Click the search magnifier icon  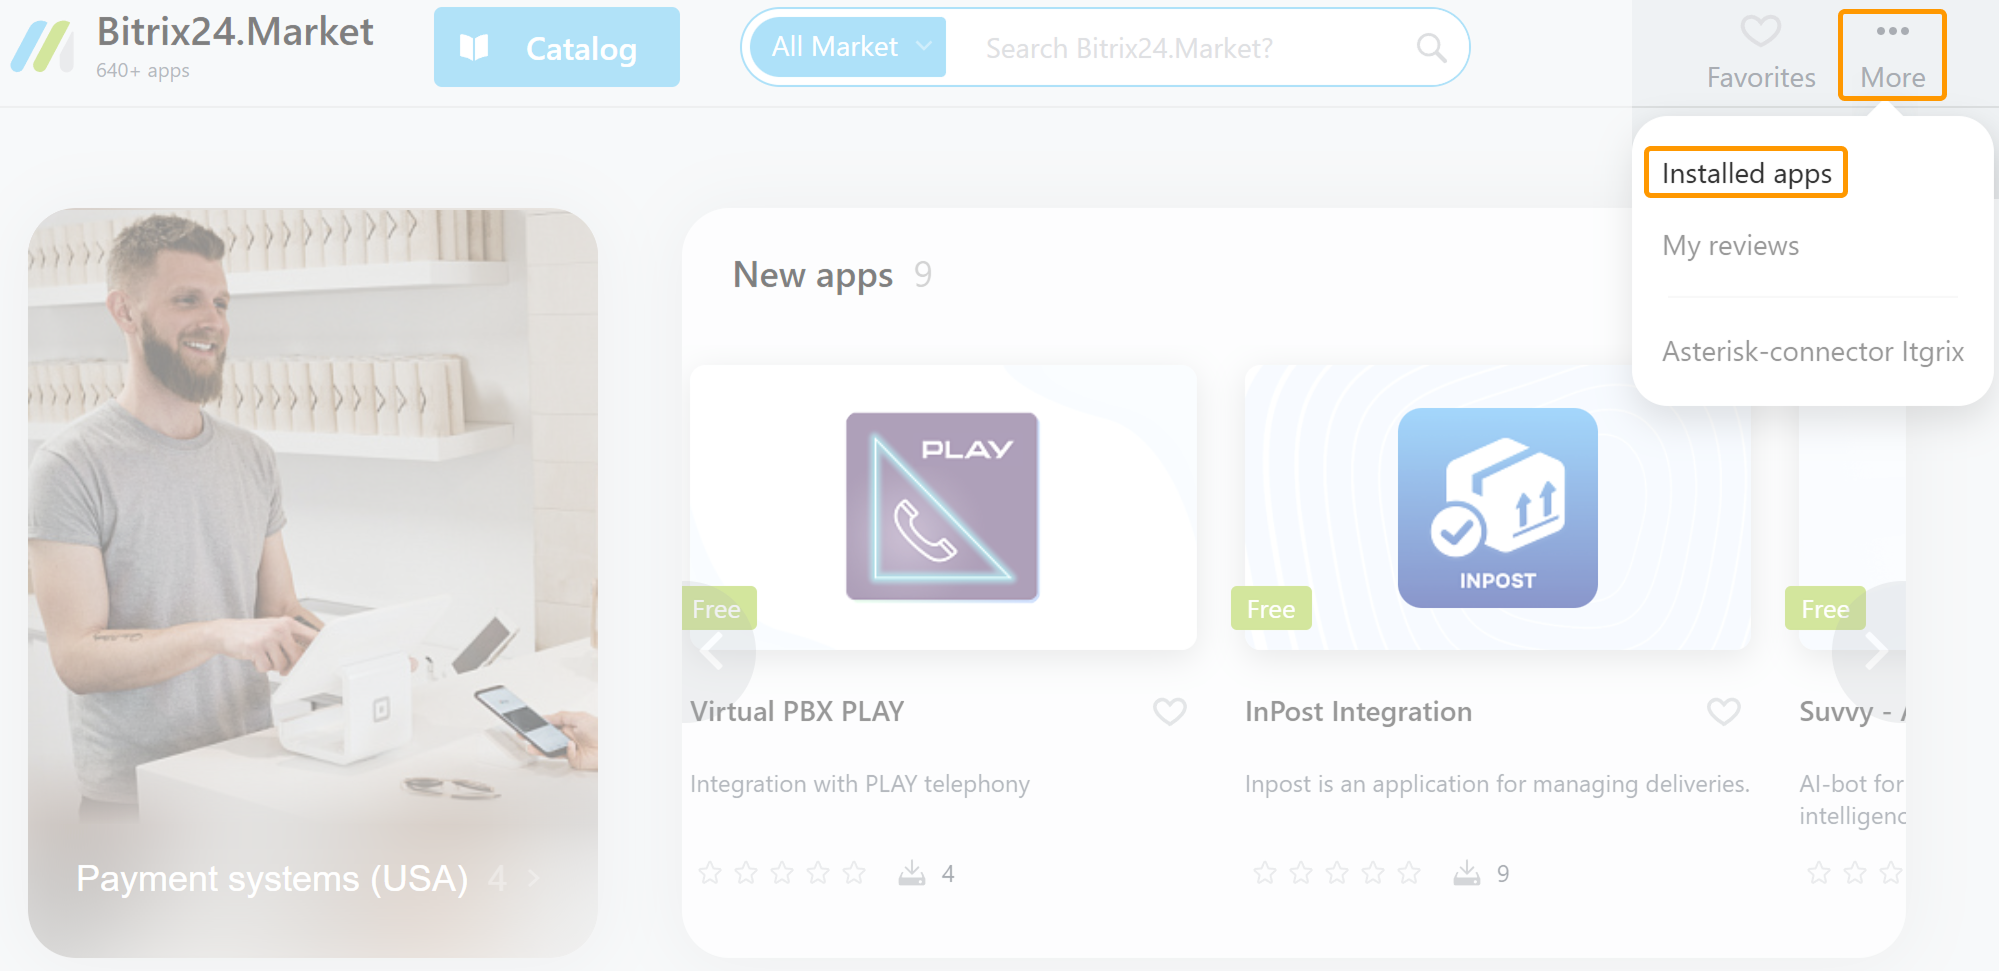1431,47
